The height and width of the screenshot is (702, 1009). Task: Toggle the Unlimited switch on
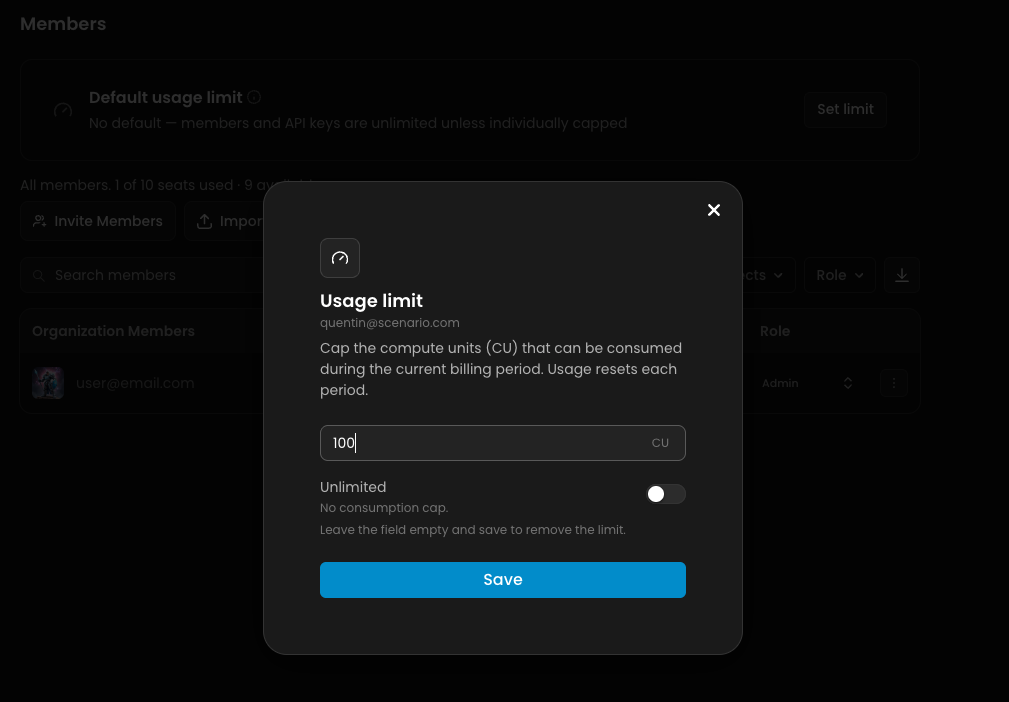pyautogui.click(x=665, y=494)
